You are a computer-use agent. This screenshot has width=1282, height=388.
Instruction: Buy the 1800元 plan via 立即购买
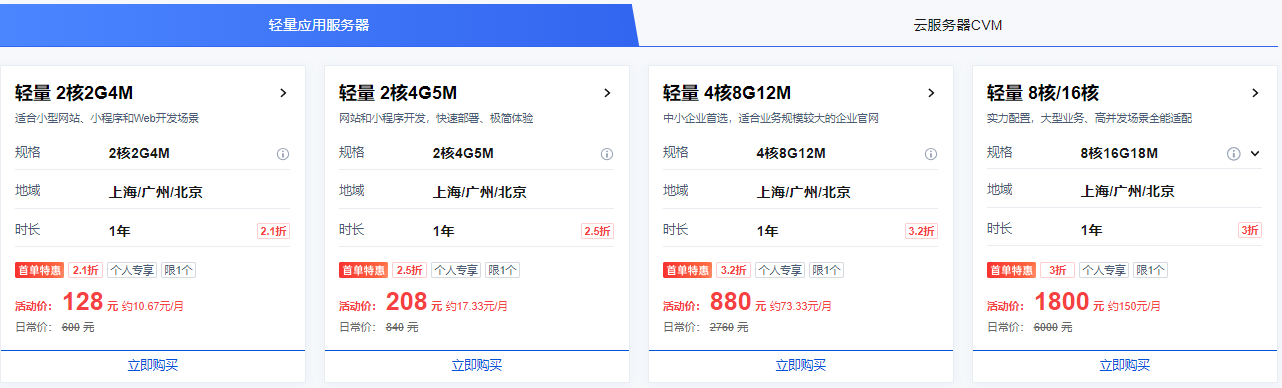tap(1125, 366)
